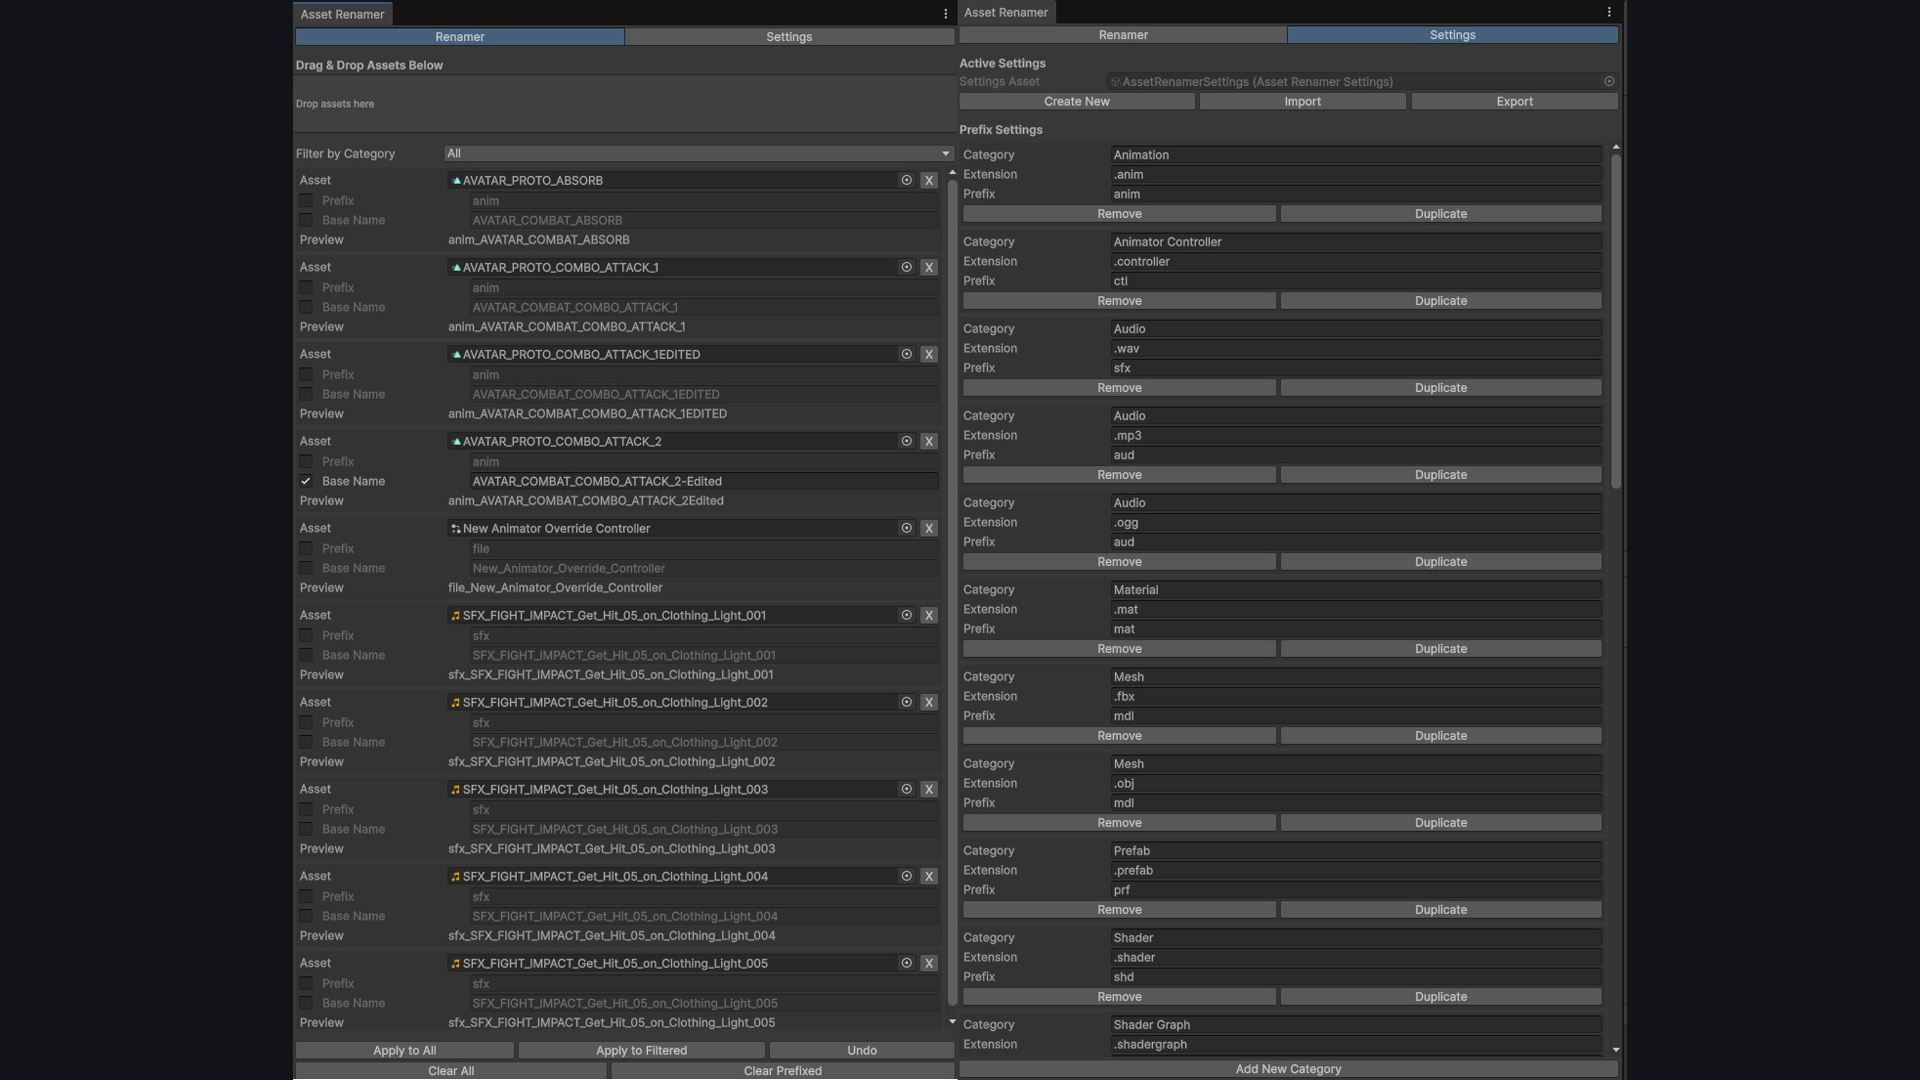Remove AVATAR_PROTO_COMBO_ATTACK_1EDITED with X button

(x=929, y=355)
